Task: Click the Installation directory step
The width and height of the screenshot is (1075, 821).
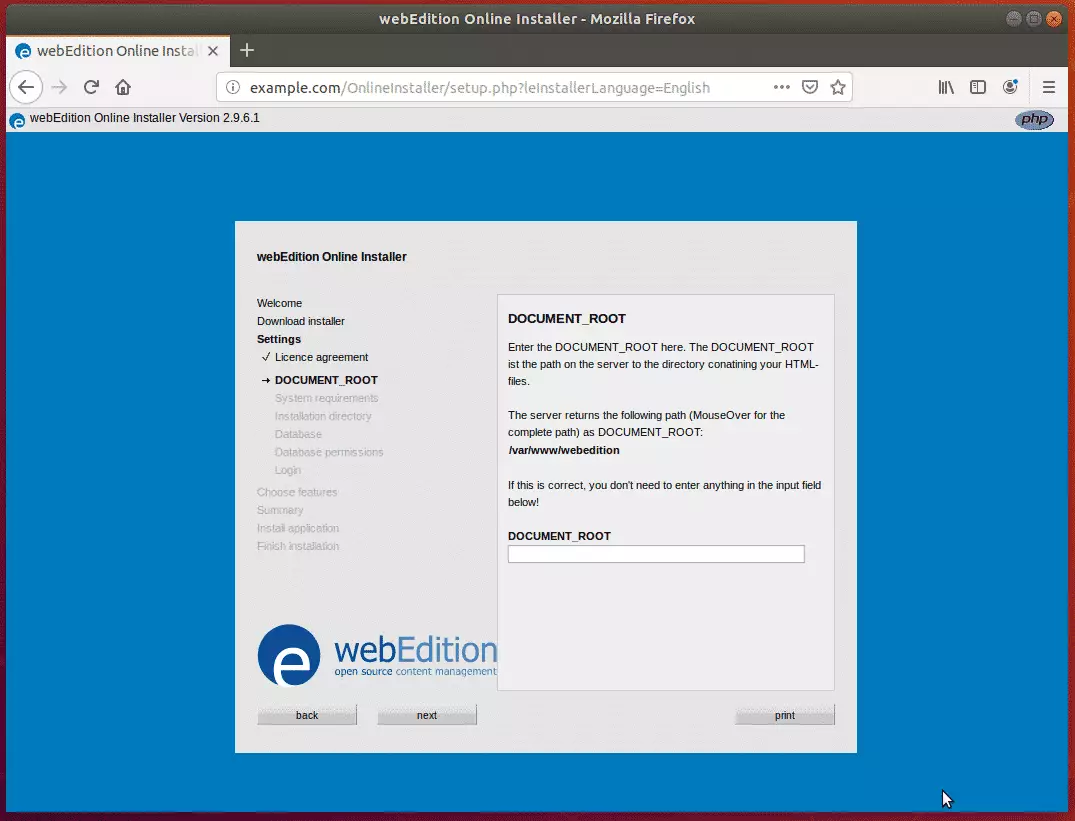Action: [323, 416]
